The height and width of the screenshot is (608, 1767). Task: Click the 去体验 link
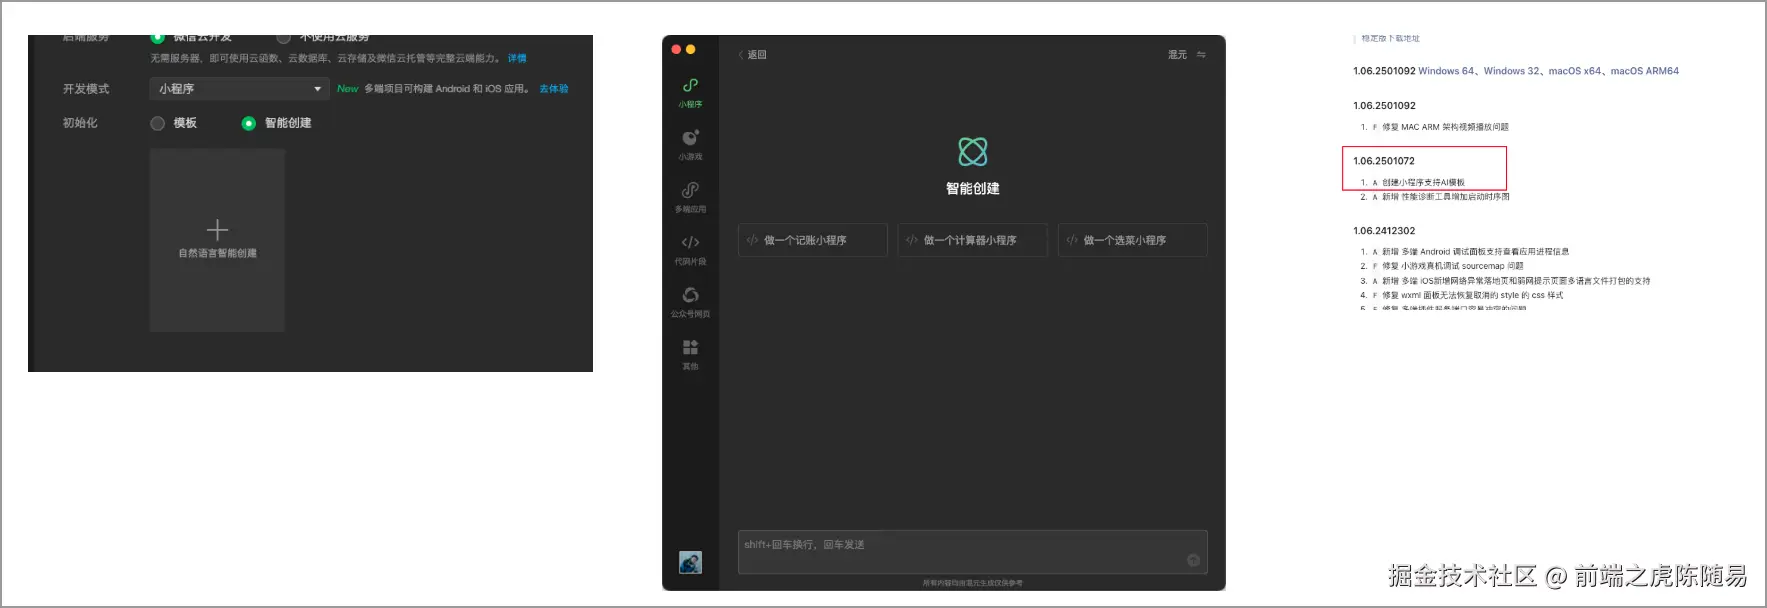point(554,89)
